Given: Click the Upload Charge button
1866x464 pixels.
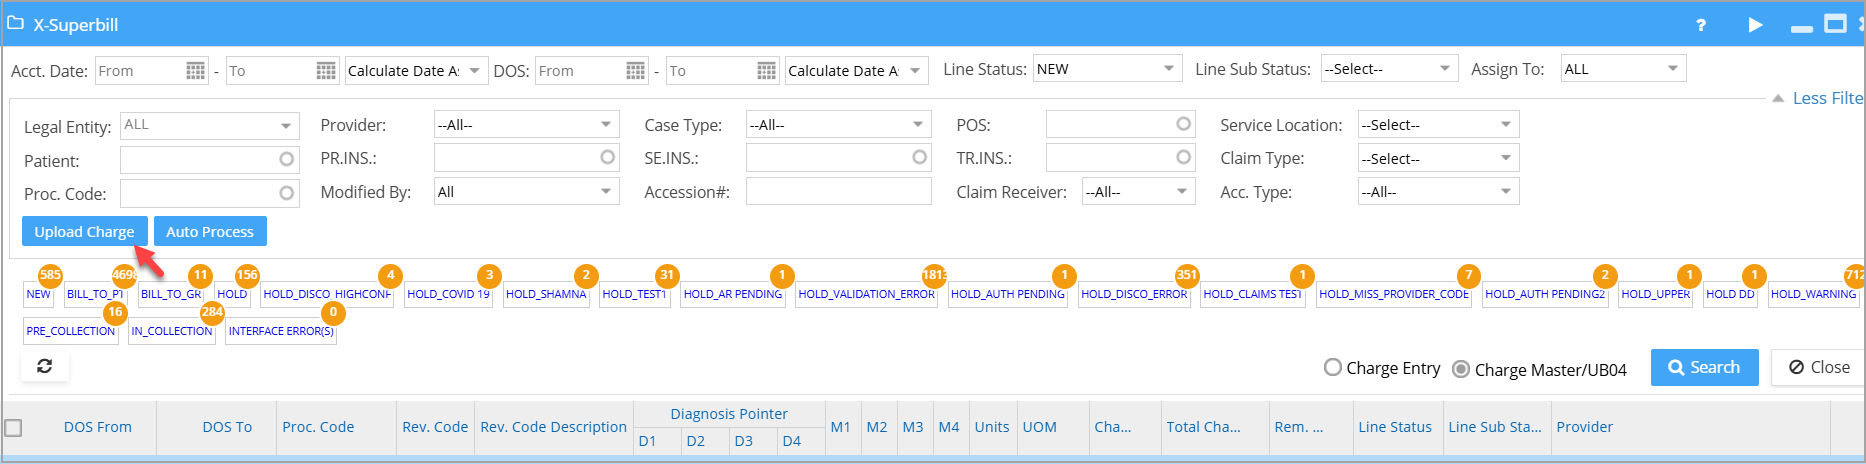Looking at the screenshot, I should tap(84, 232).
